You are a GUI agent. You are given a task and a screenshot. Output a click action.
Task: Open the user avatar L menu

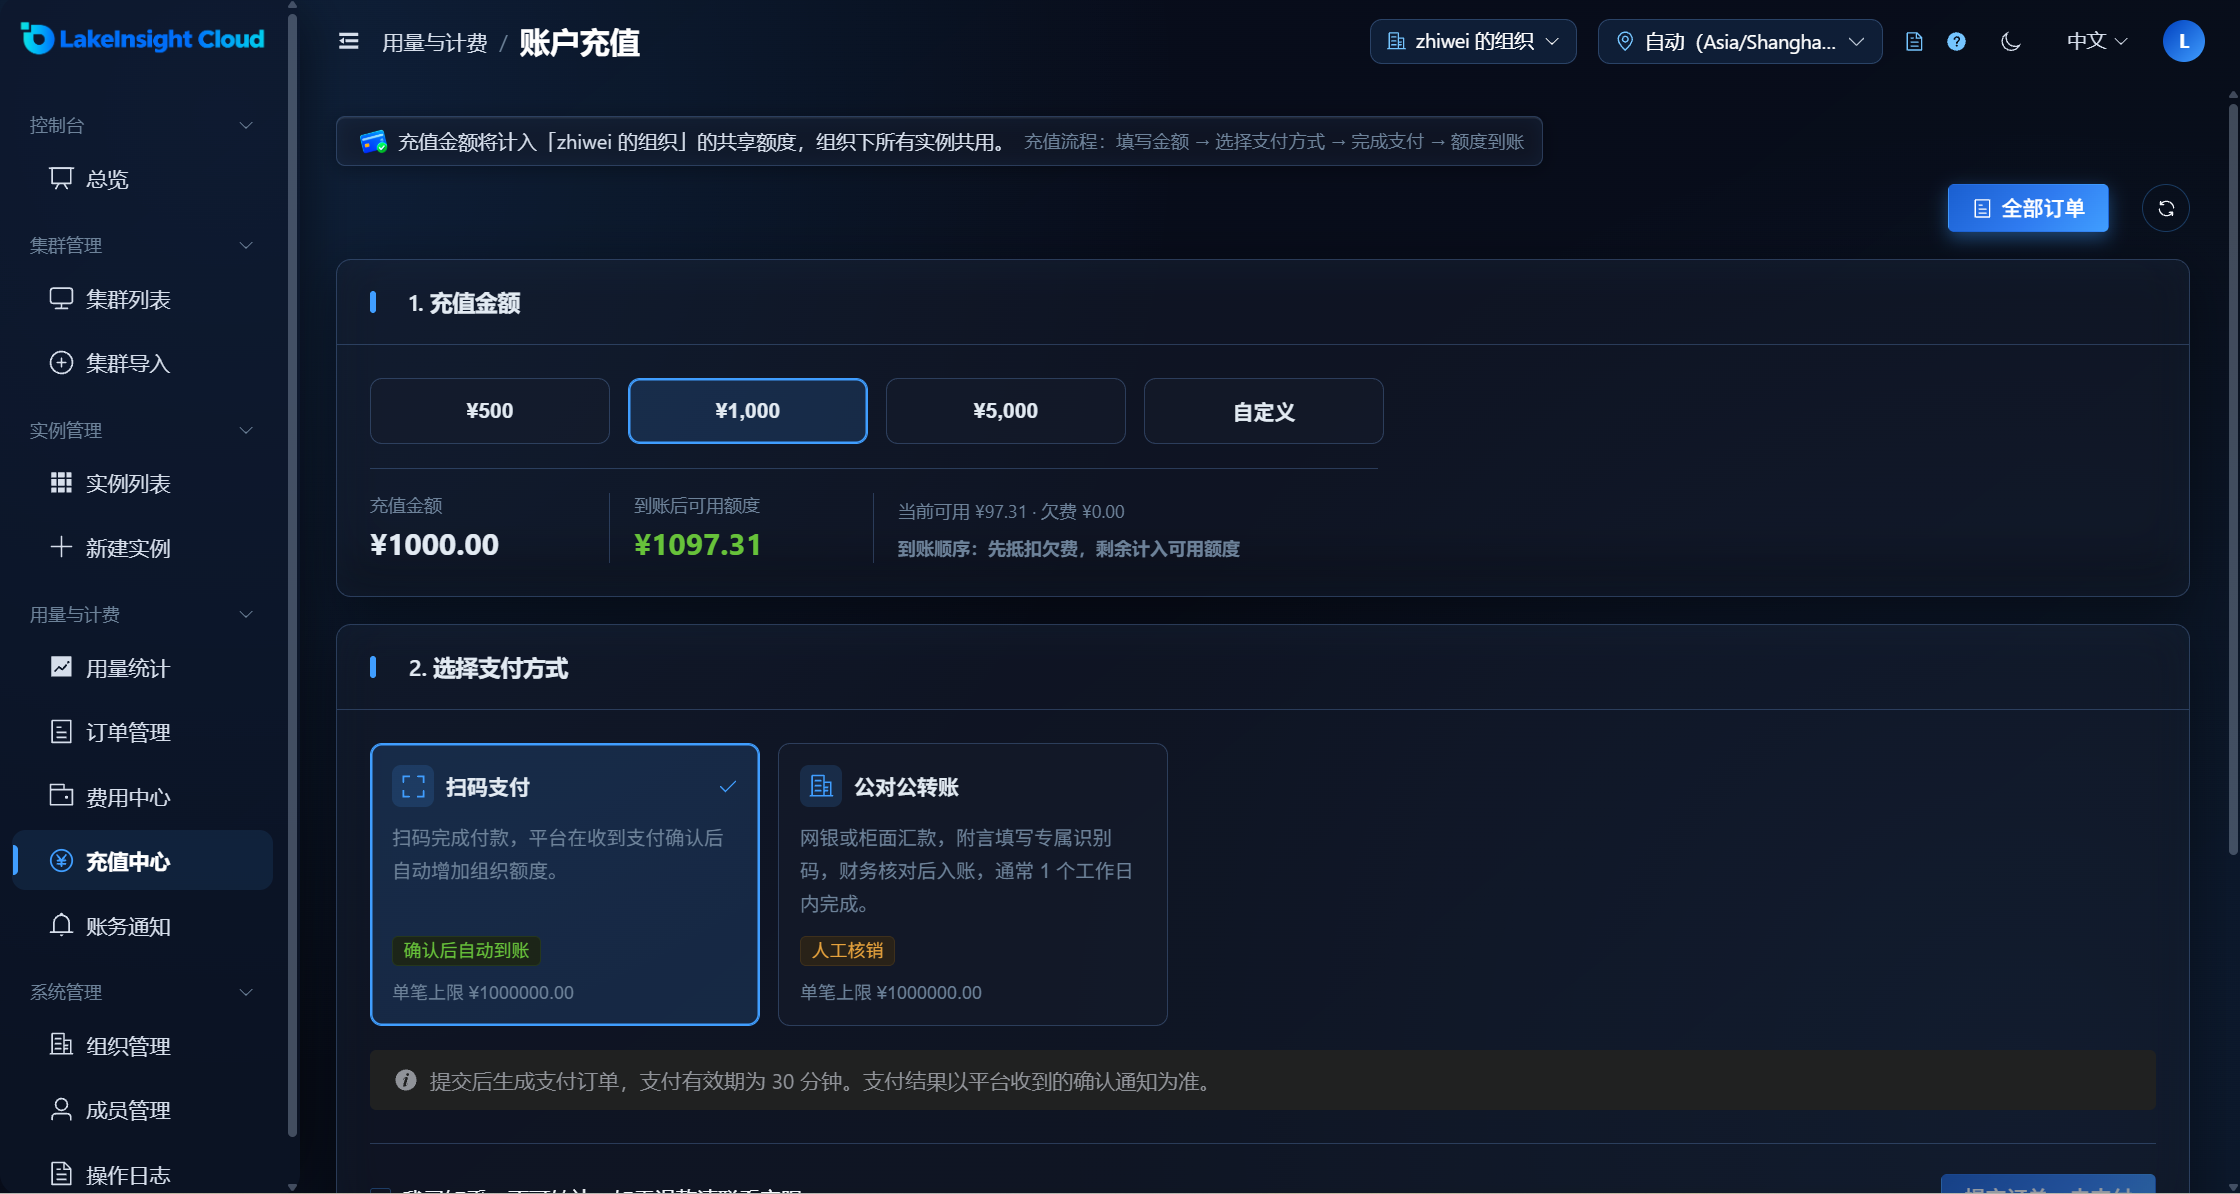point(2184,41)
